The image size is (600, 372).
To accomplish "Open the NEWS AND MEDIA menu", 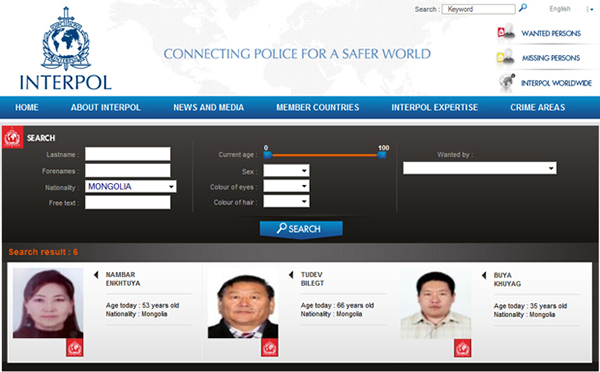I will (209, 108).
